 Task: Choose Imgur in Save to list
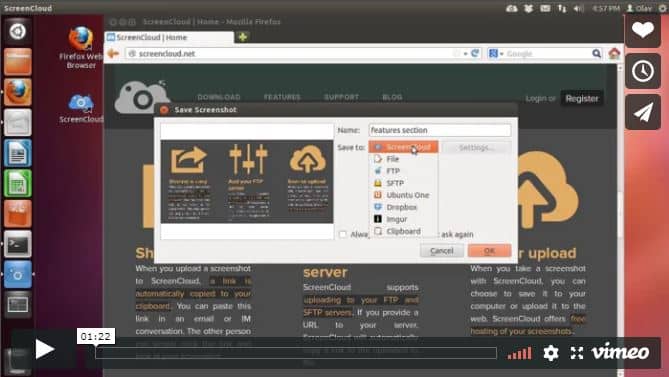pos(404,219)
